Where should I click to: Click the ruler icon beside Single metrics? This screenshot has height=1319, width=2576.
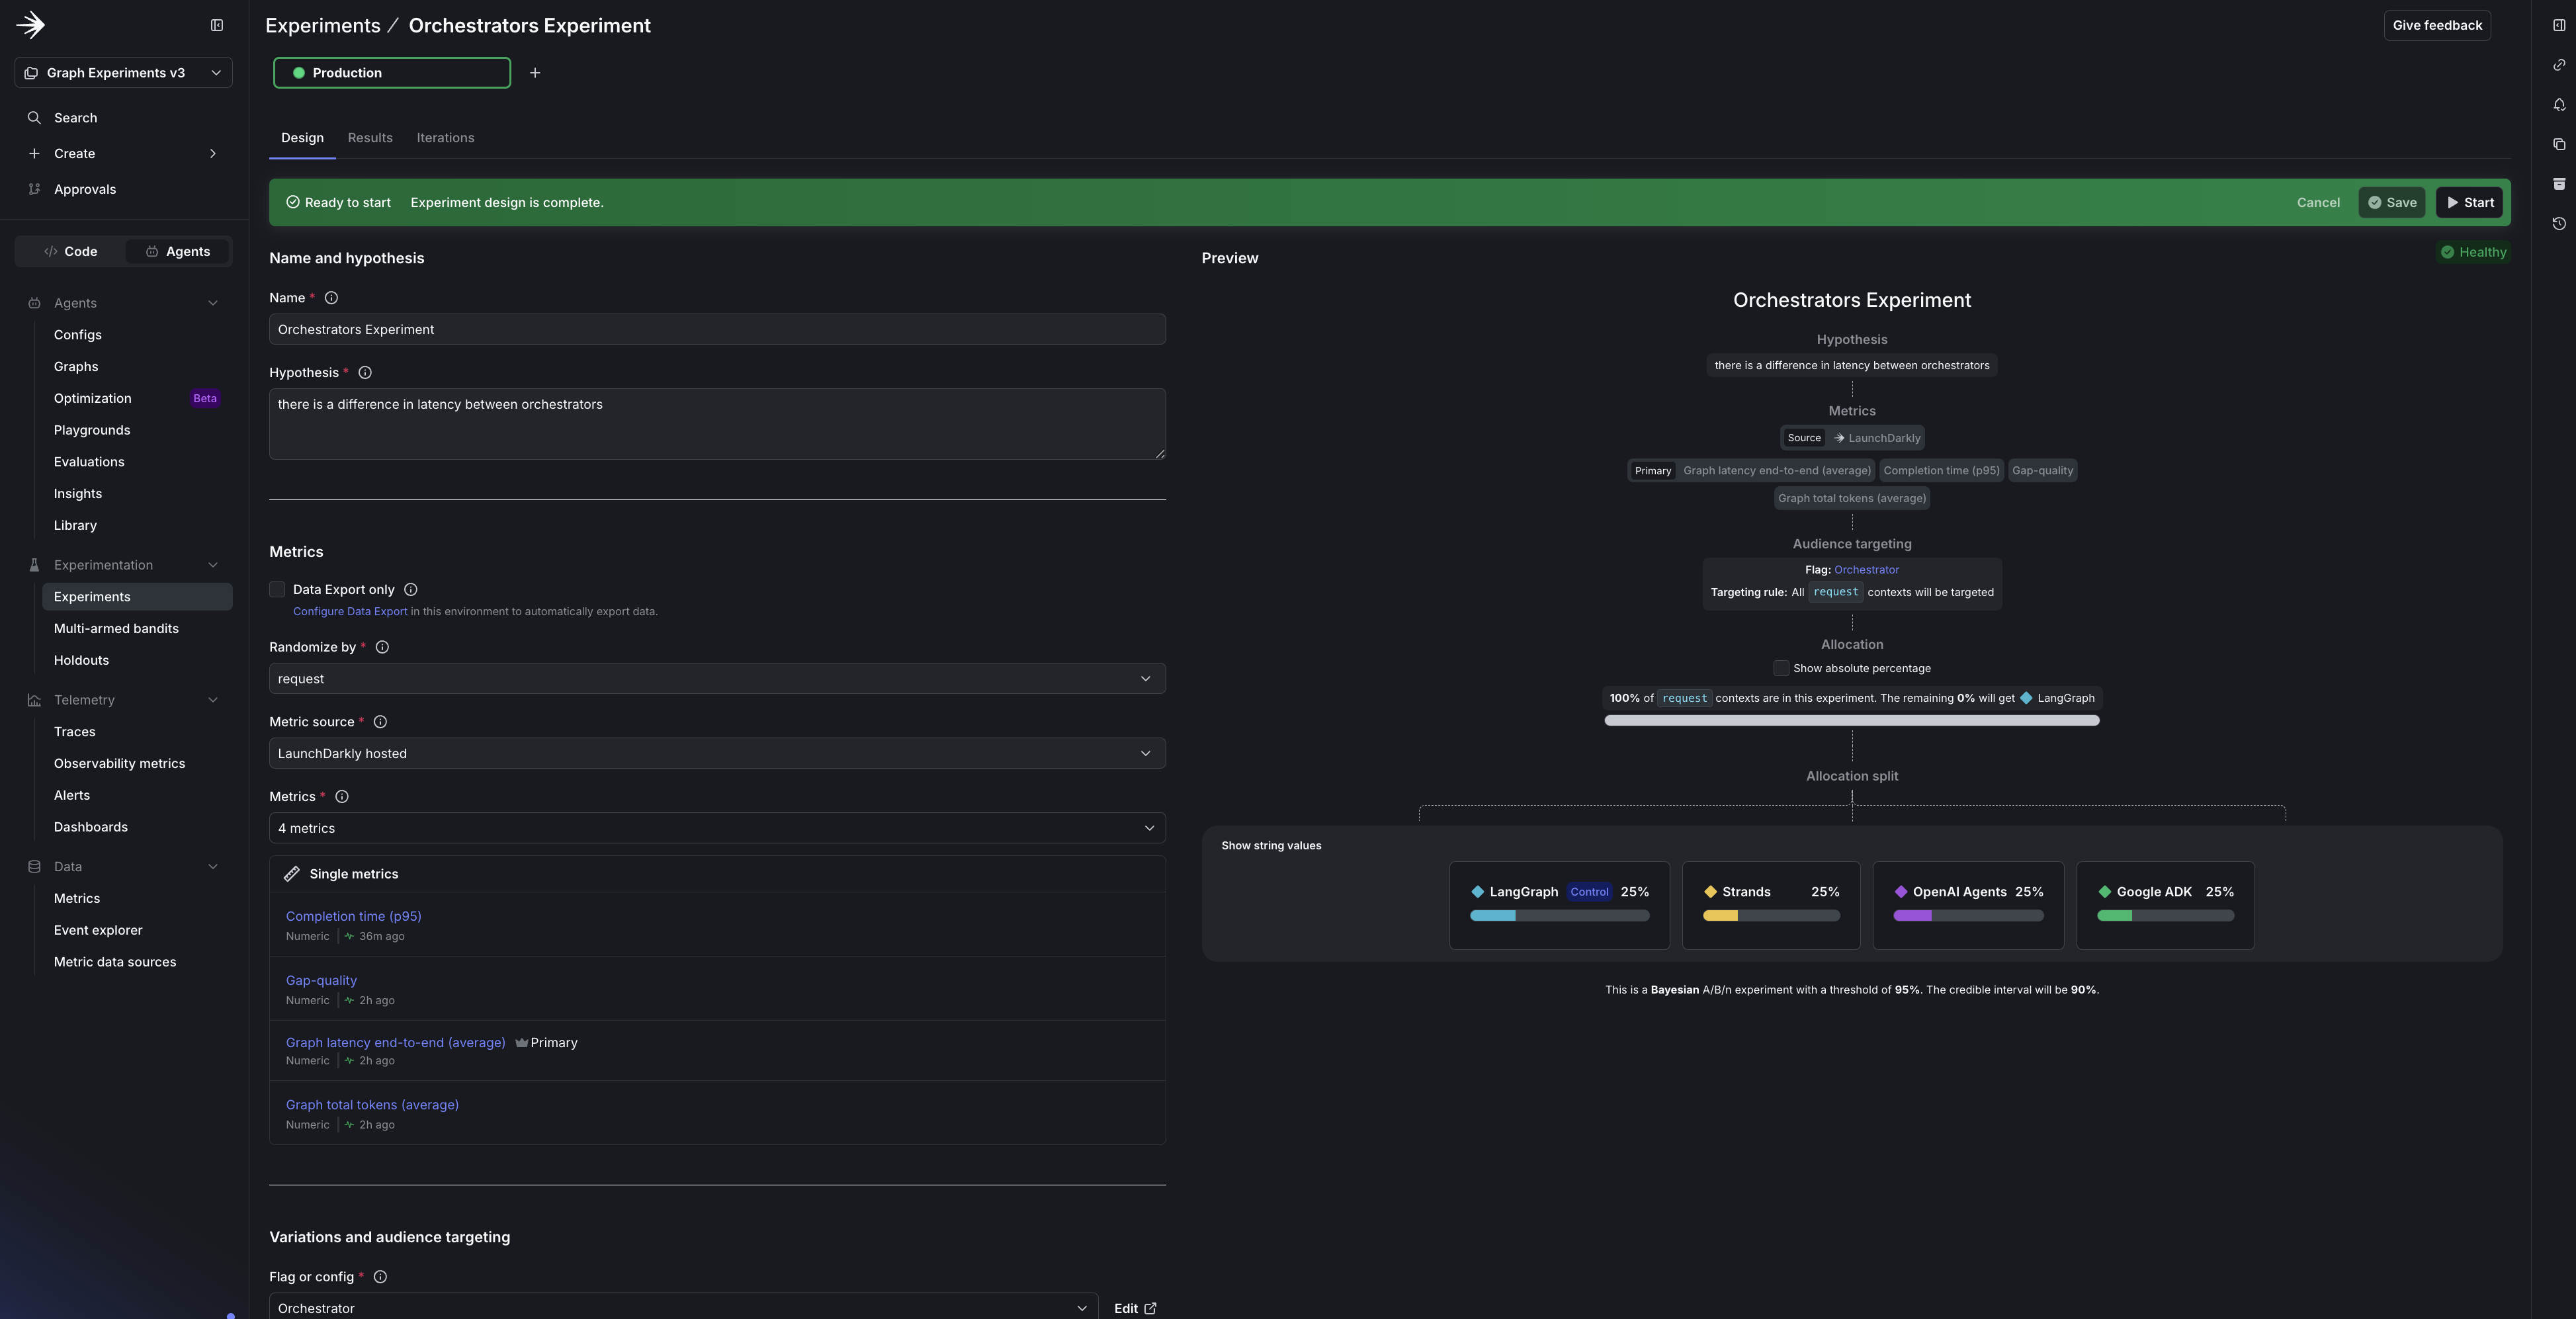[x=292, y=874]
